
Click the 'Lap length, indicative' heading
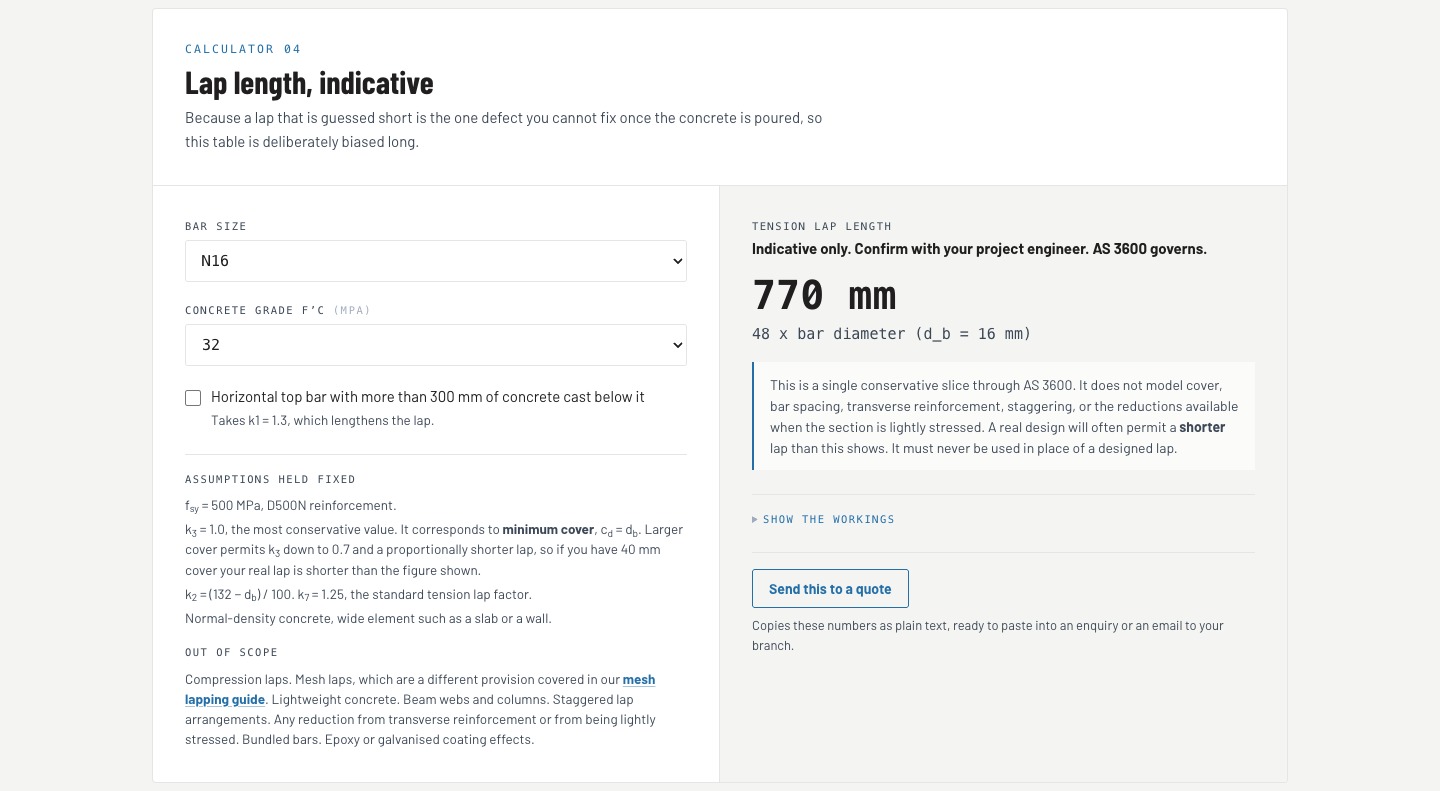point(309,82)
